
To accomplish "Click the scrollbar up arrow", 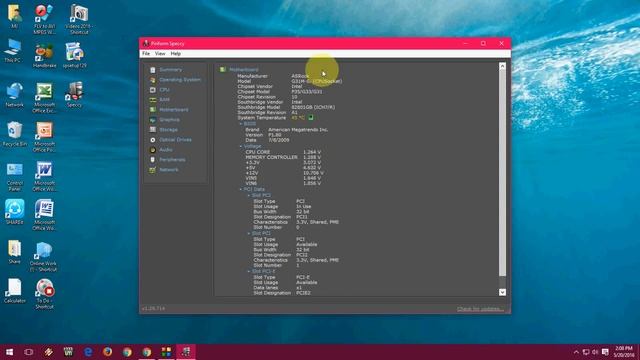I will click(502, 66).
